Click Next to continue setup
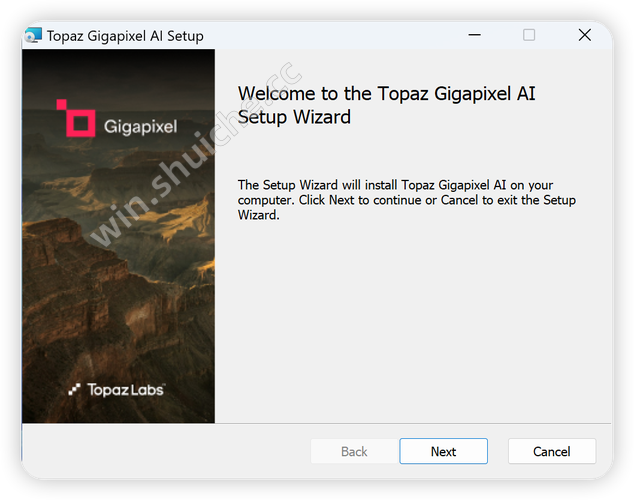634x500 pixels. (x=443, y=451)
